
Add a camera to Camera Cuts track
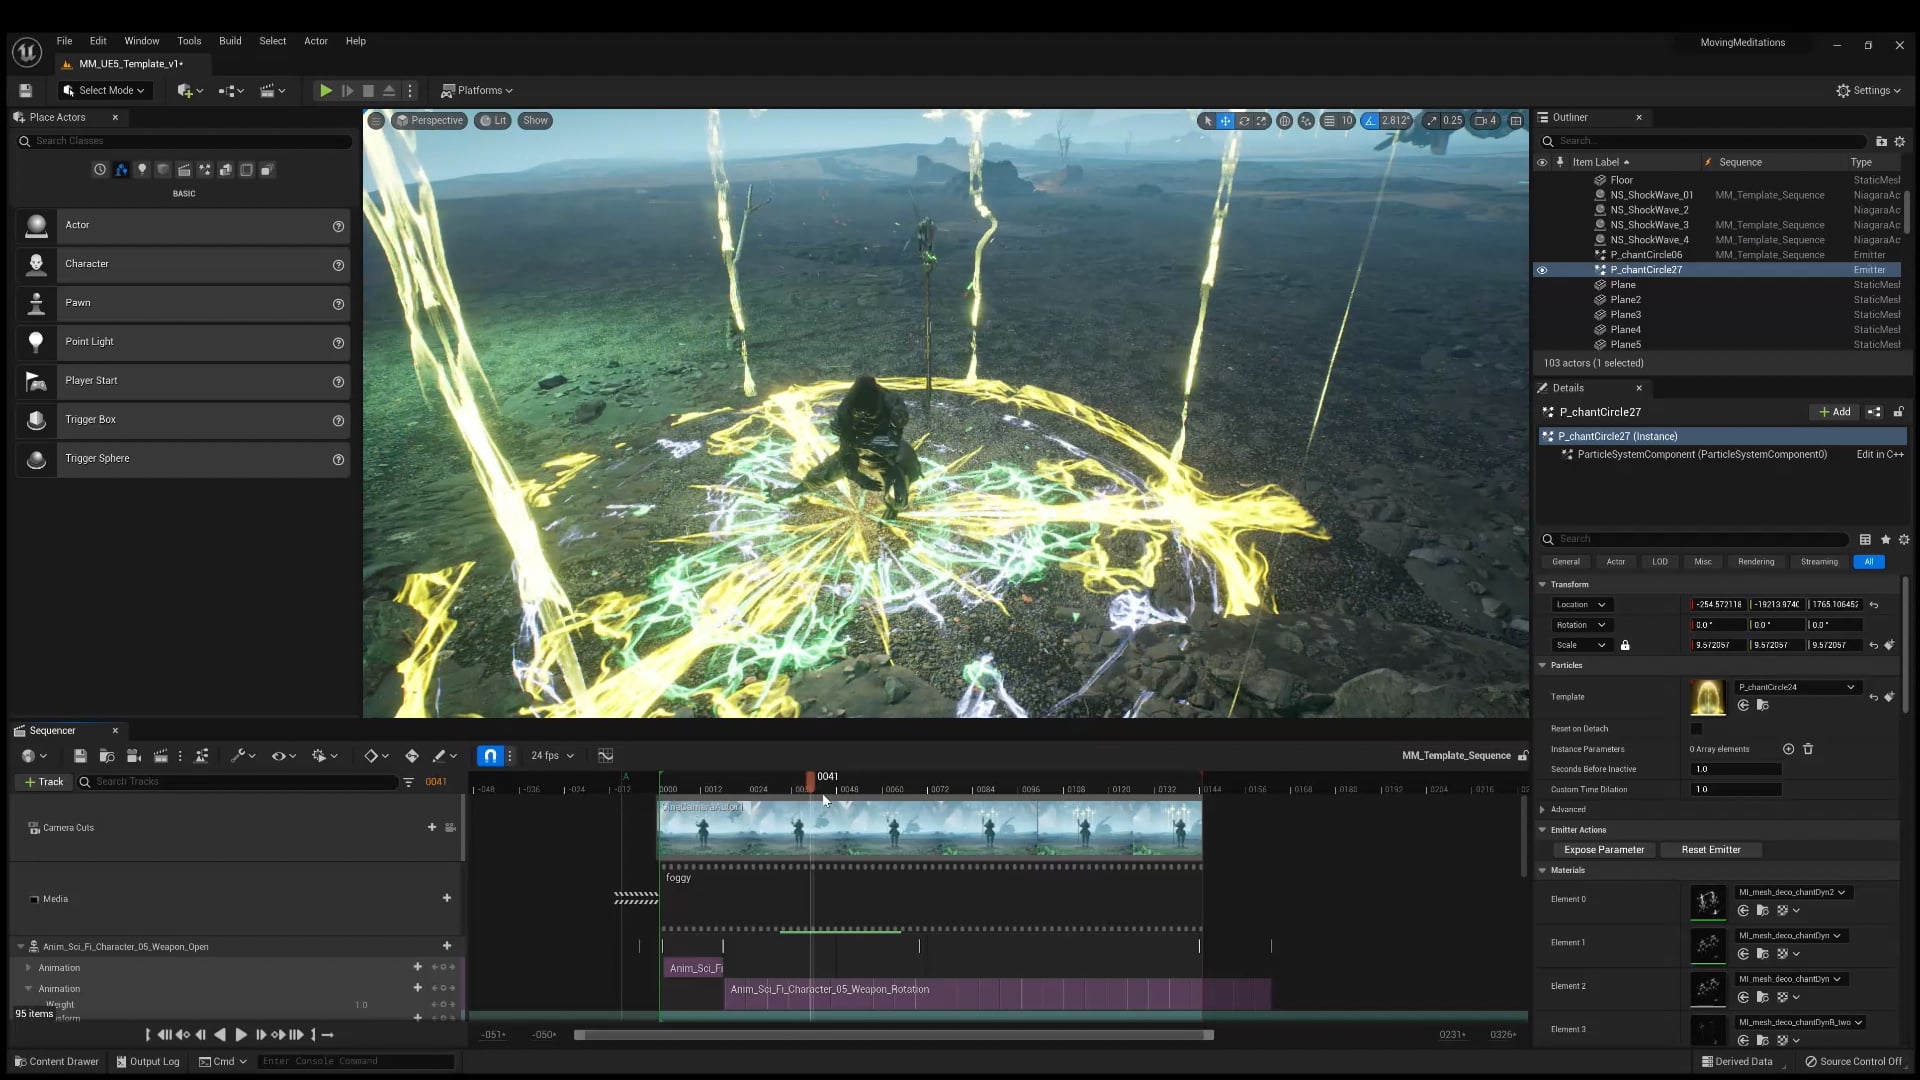(x=432, y=827)
